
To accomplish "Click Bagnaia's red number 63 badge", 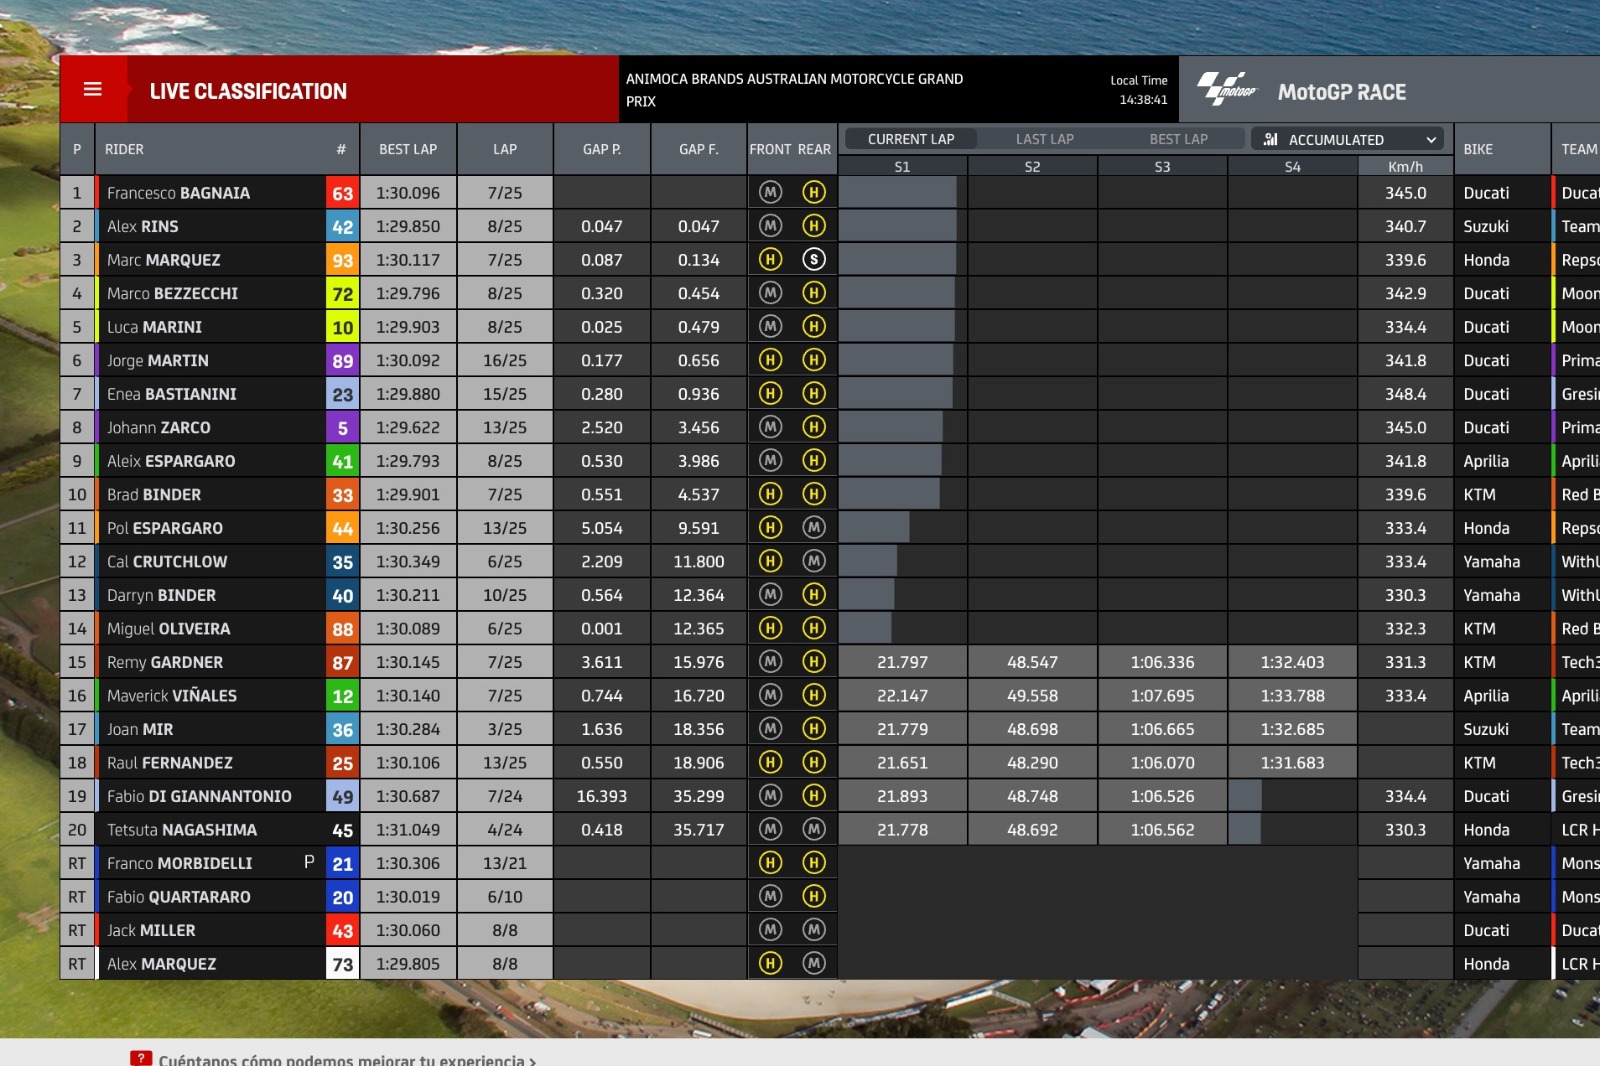I will pos(342,193).
